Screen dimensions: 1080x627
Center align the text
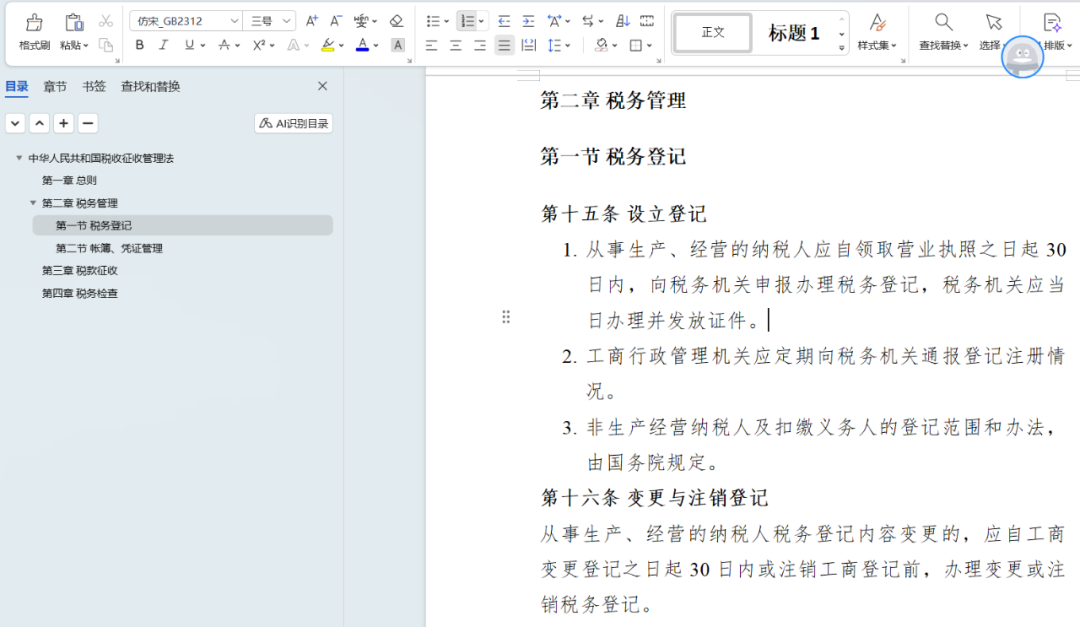[455, 45]
